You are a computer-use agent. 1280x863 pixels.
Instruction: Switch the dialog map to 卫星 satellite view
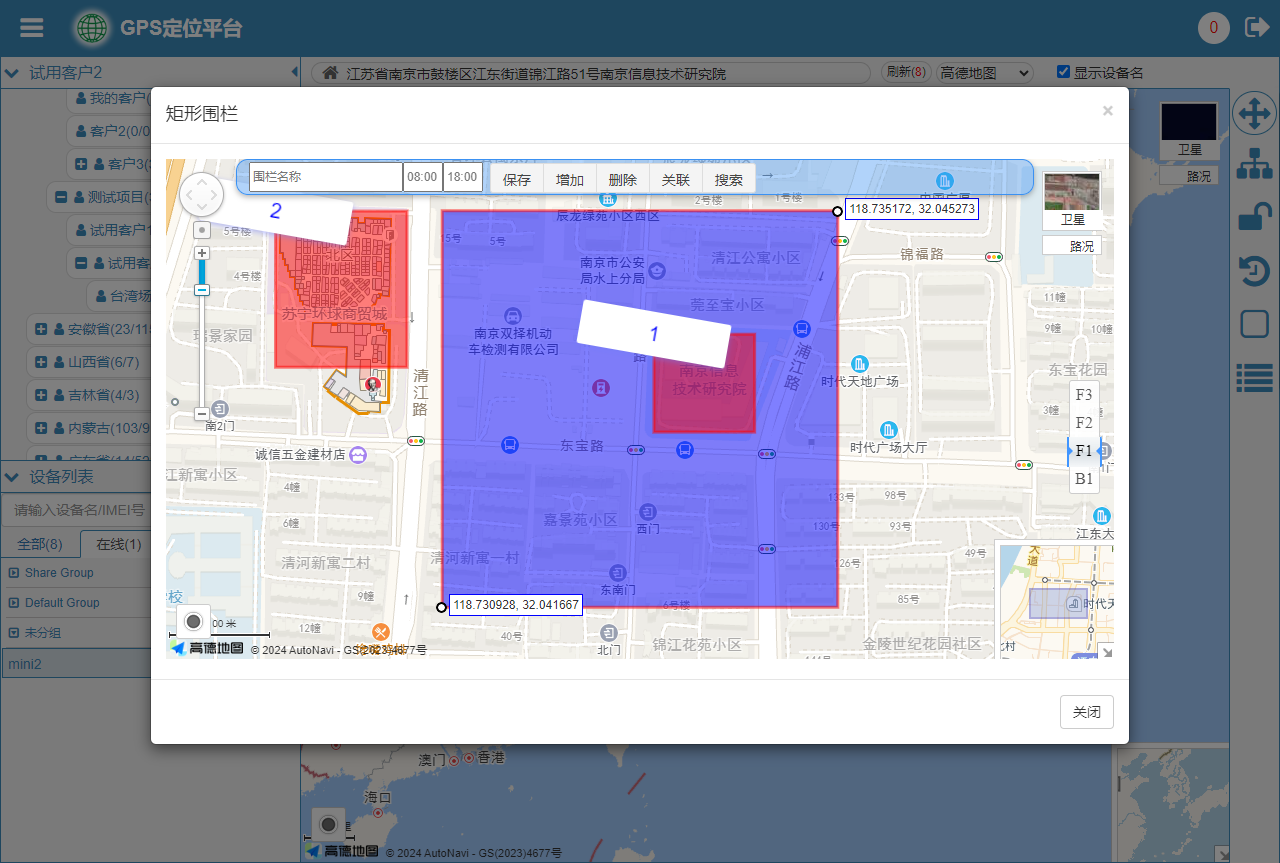coord(1072,201)
